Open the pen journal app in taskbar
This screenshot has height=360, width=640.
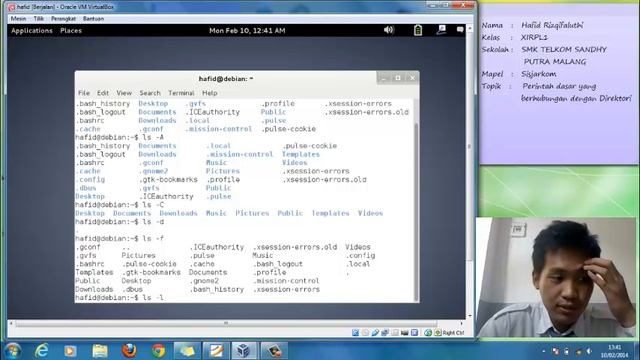tap(216, 351)
